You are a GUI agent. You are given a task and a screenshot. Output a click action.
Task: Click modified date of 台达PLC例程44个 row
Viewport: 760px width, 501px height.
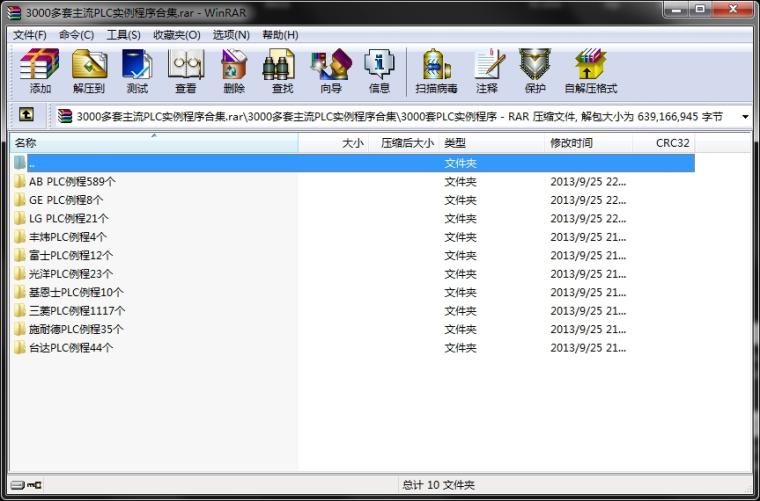[588, 347]
